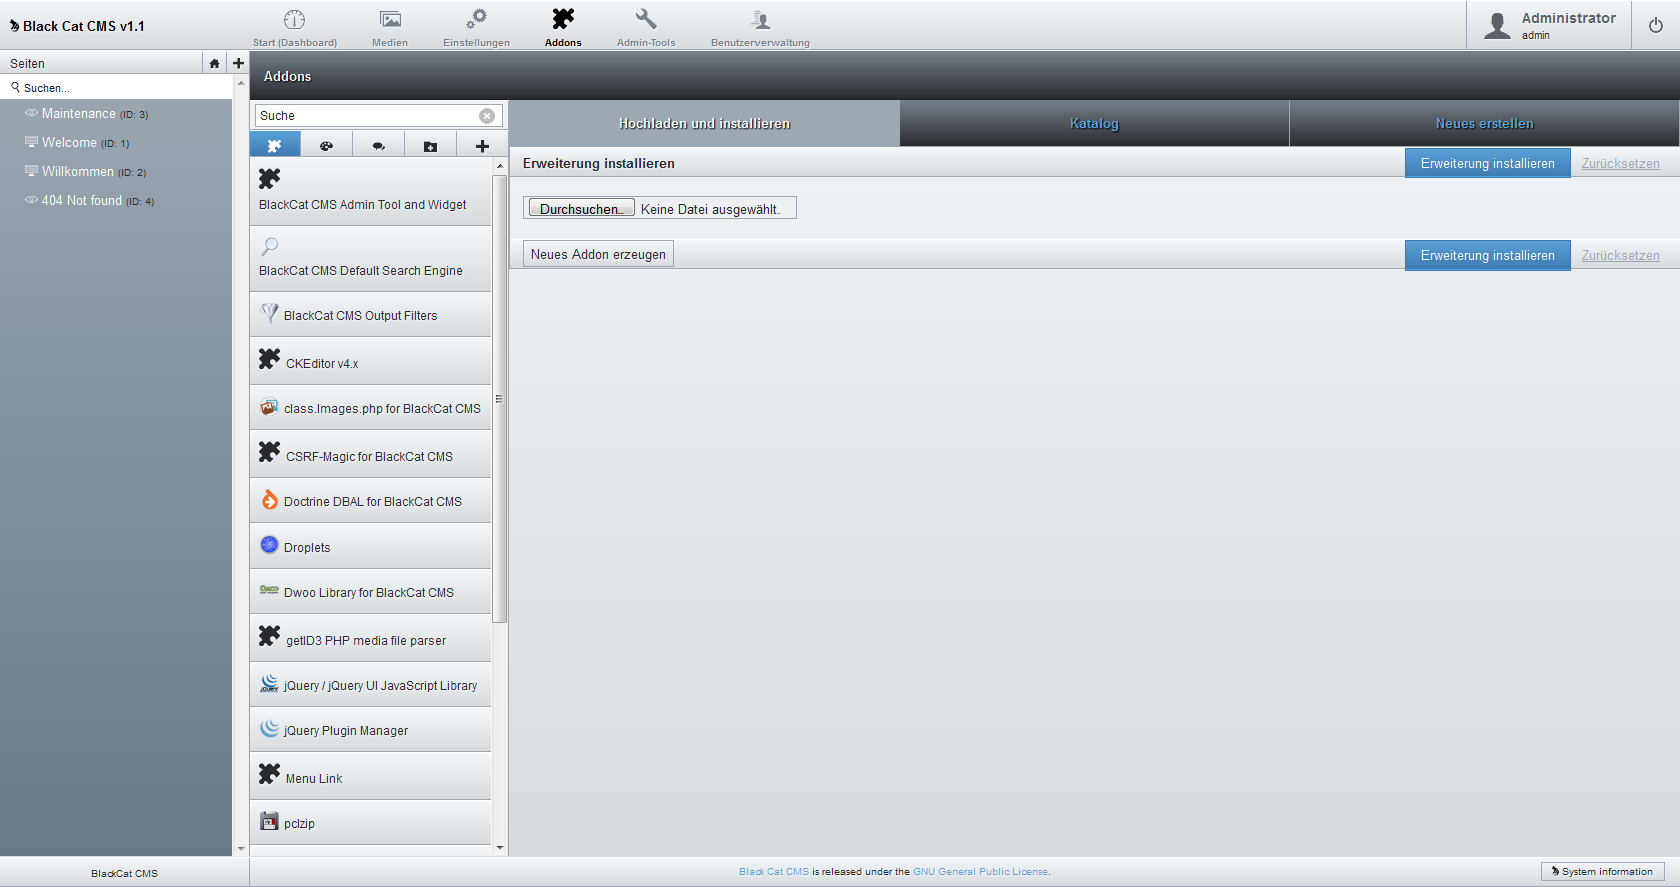Image resolution: width=1680 pixels, height=887 pixels.
Task: Switch to the Katalog tab
Action: point(1094,123)
